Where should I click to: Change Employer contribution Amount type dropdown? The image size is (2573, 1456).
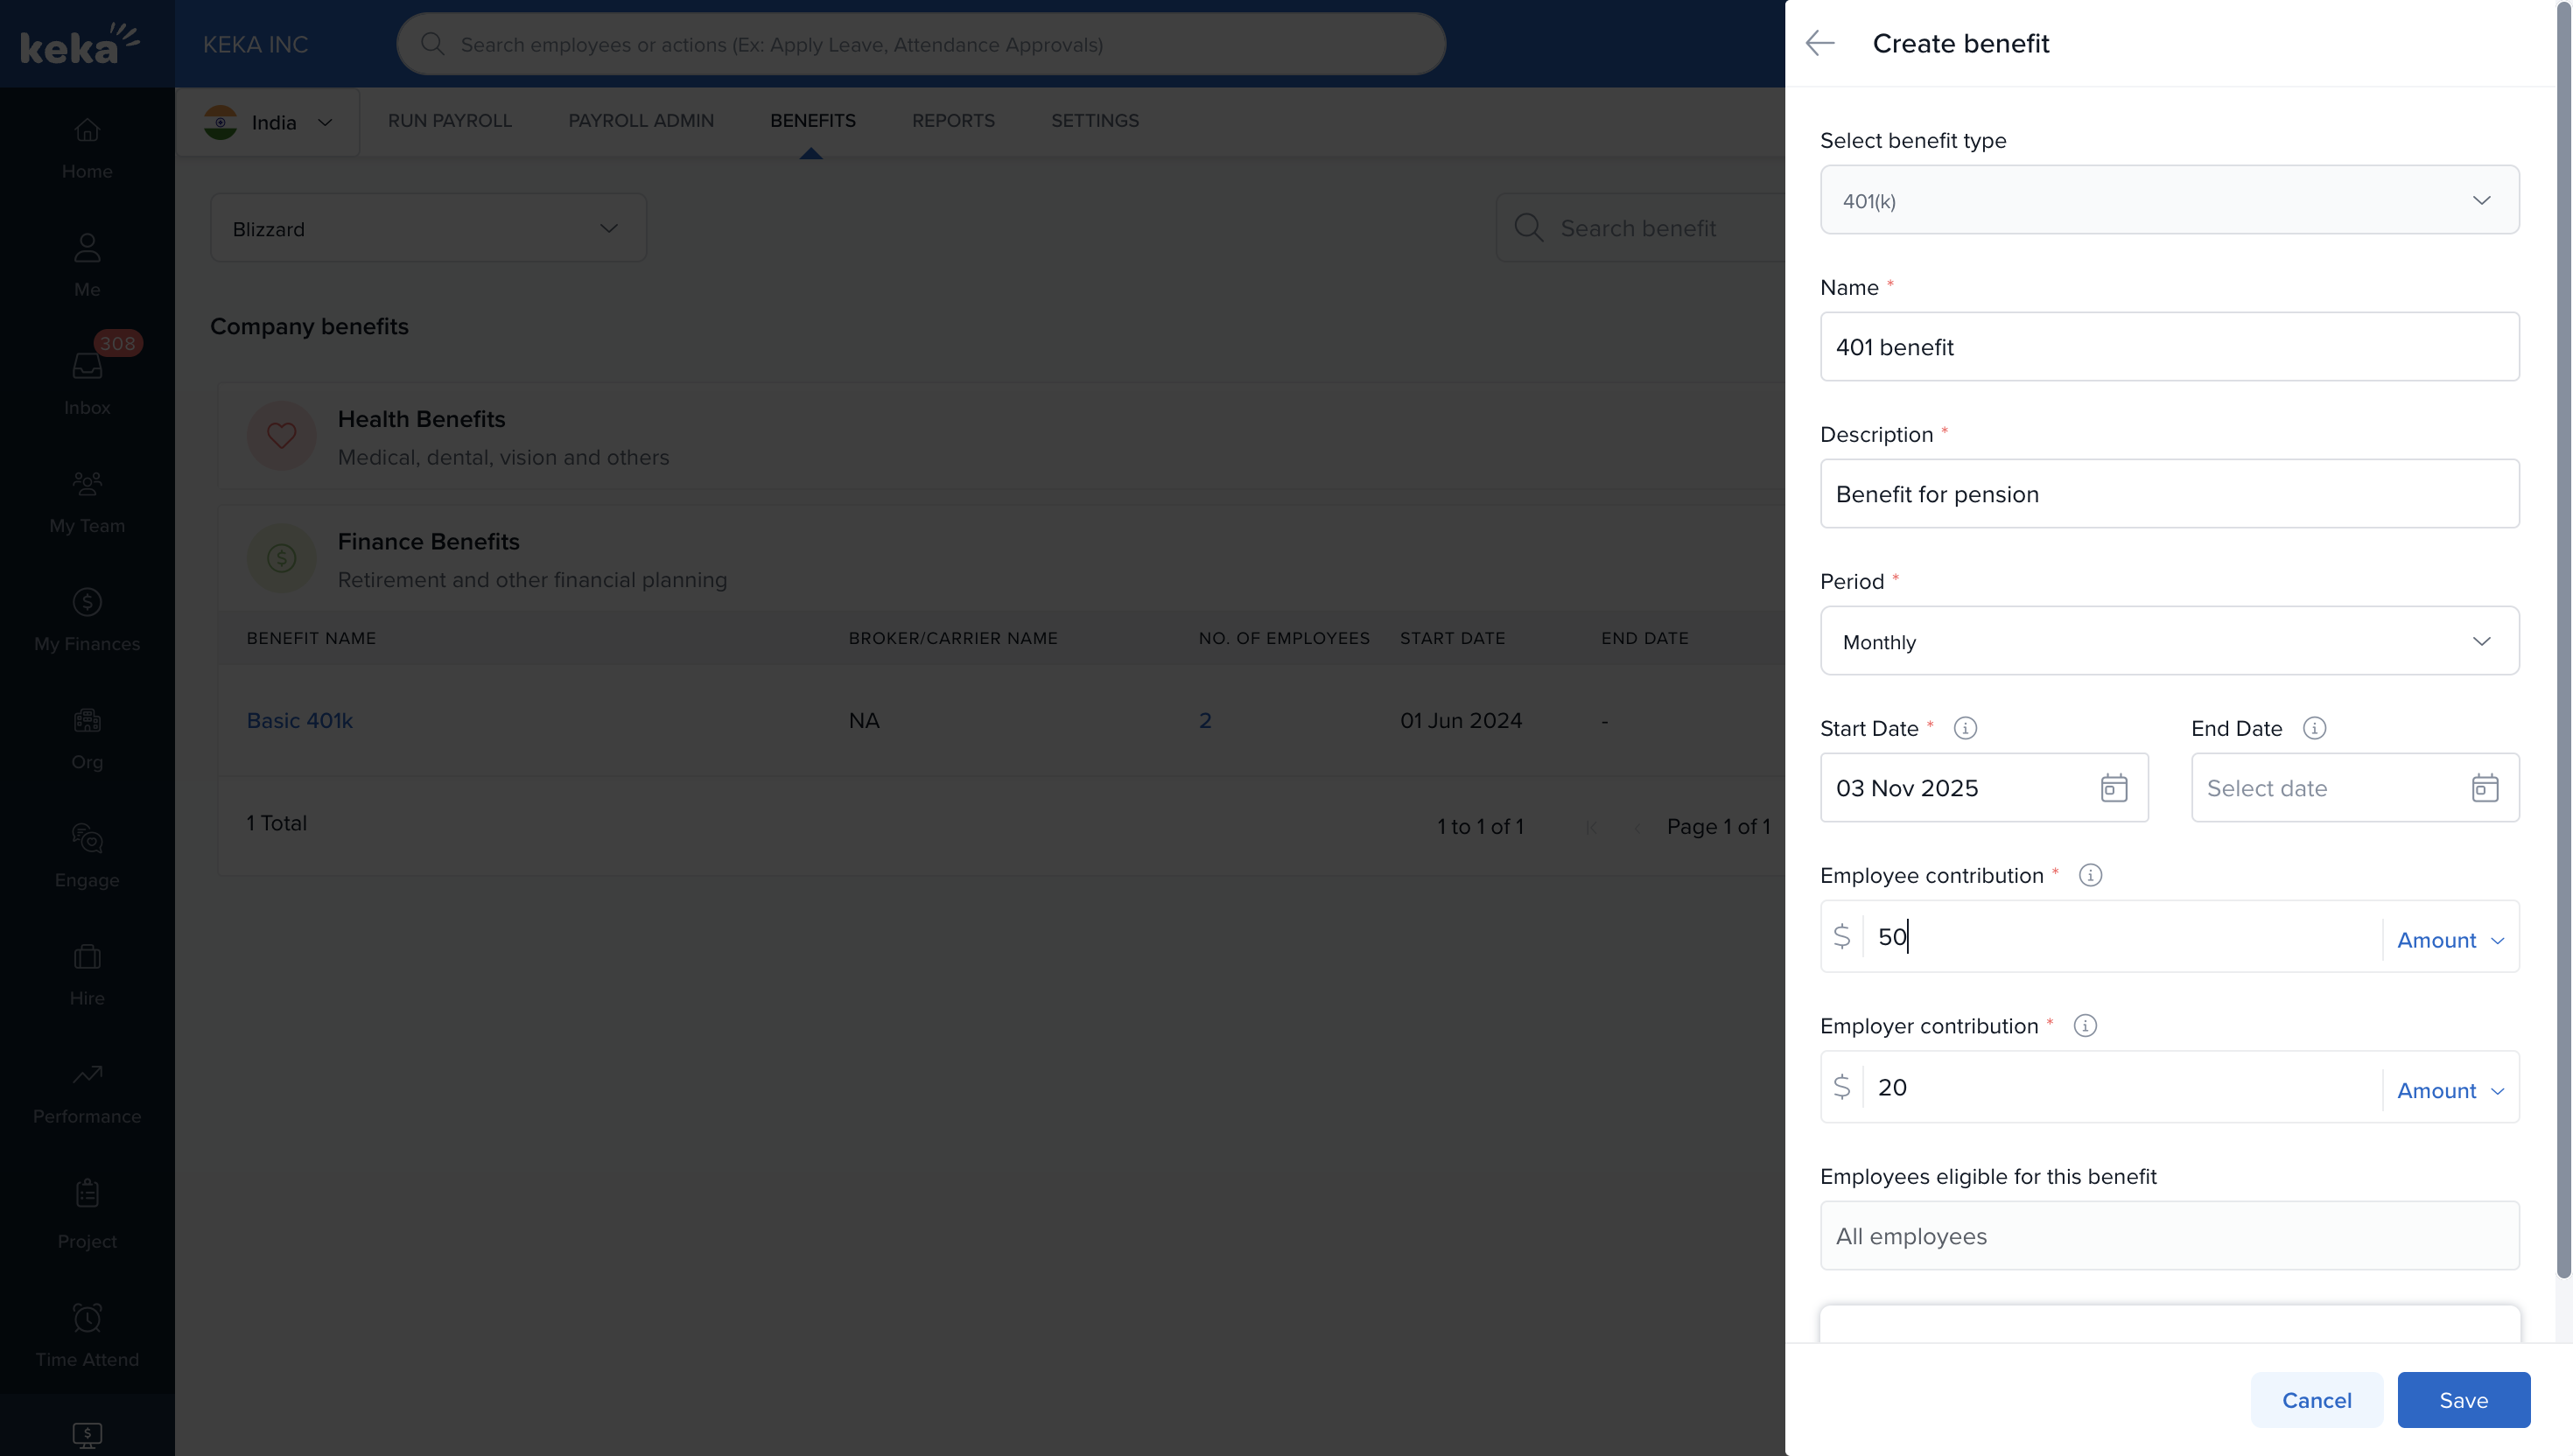coord(2449,1090)
